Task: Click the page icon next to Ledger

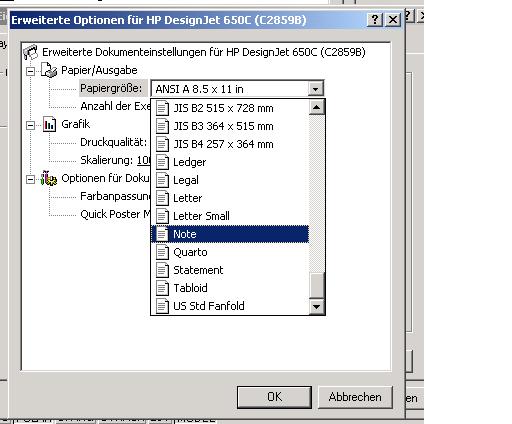Action: (162, 162)
